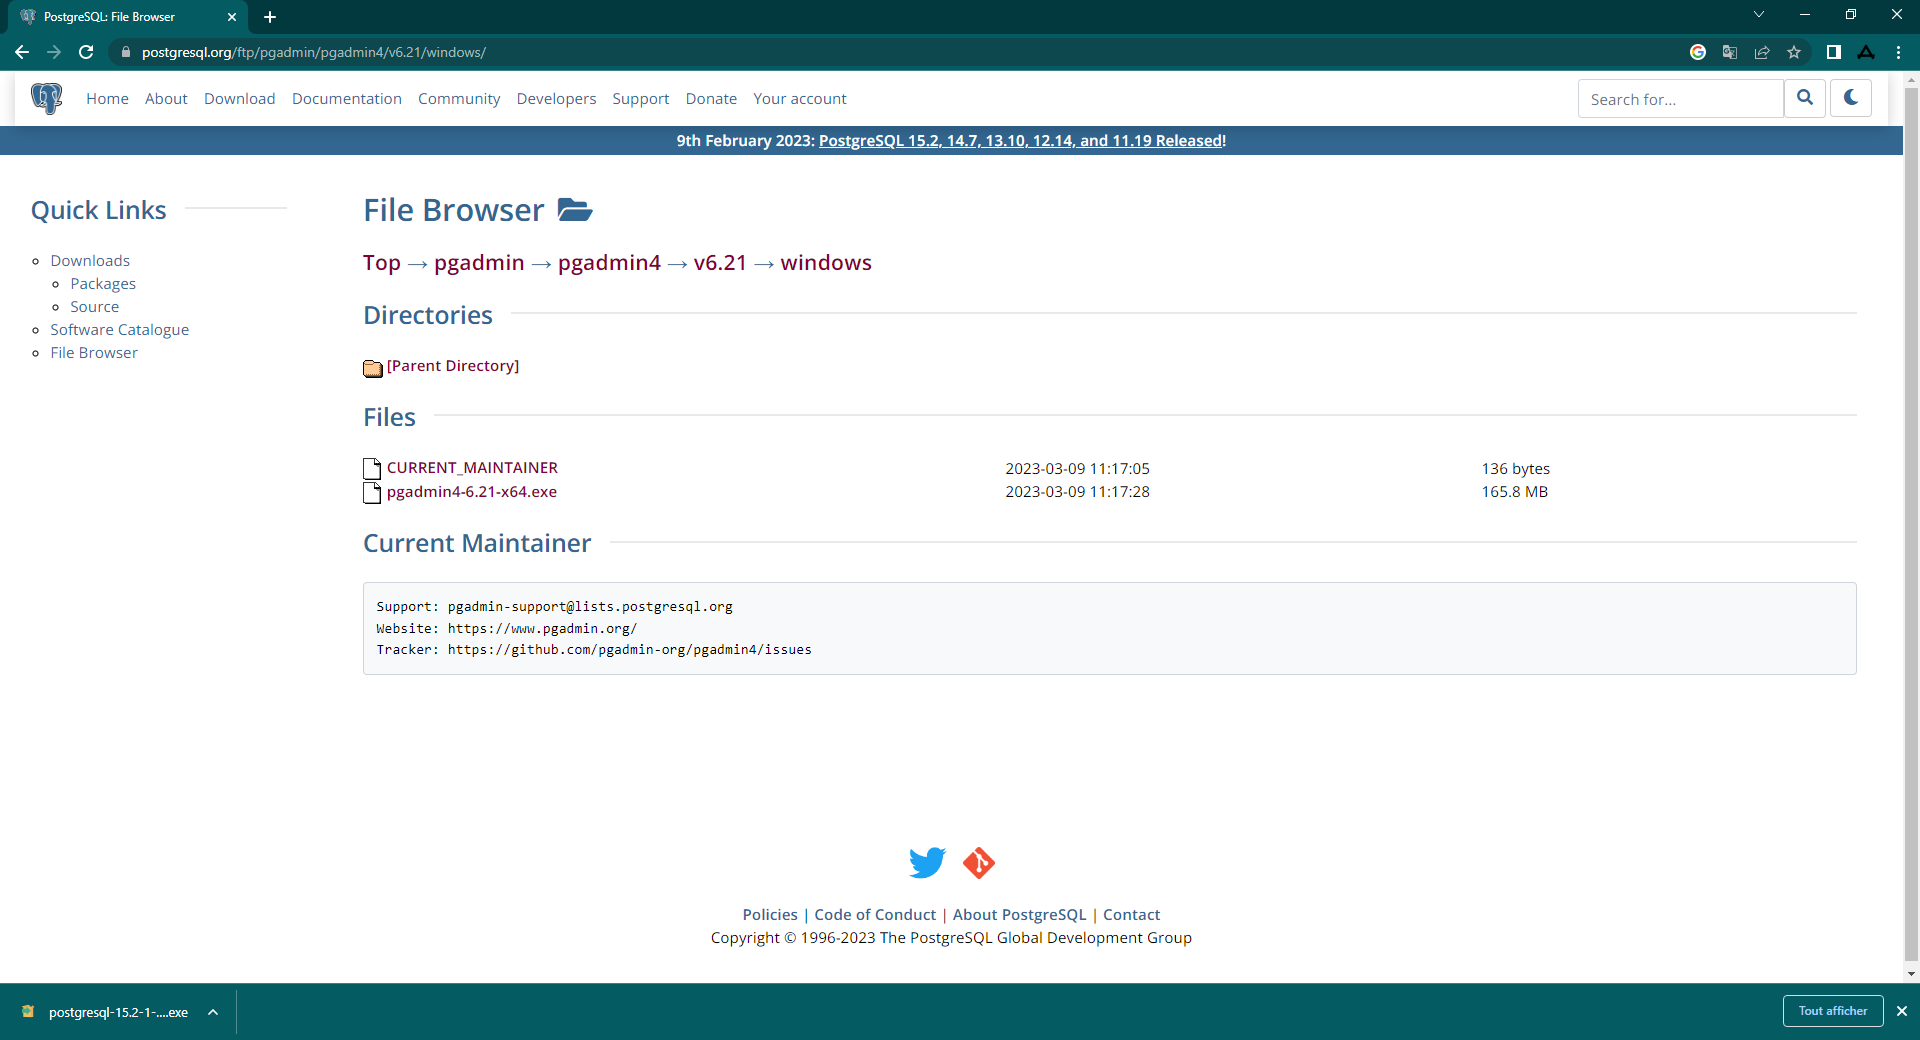The height and width of the screenshot is (1040, 1920).
Task: Go to pgadmin breadcrumb
Action: 479,262
